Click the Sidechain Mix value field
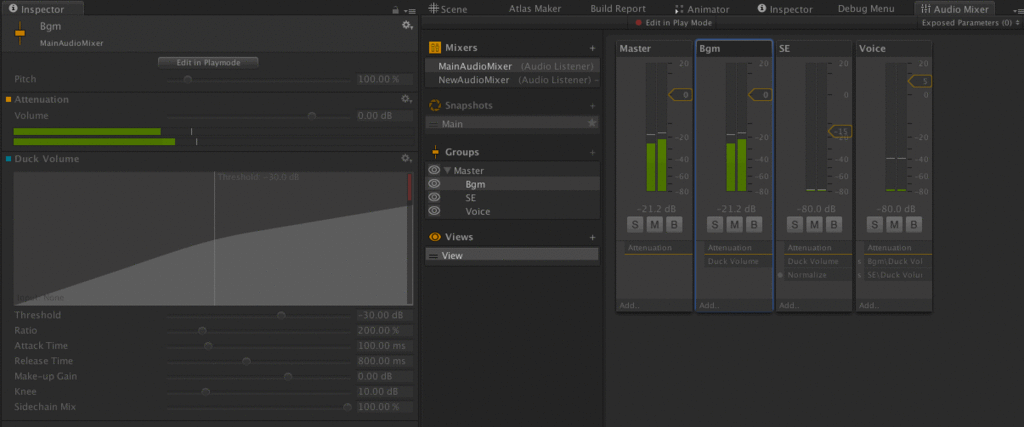The width and height of the screenshot is (1024, 427). [x=385, y=406]
